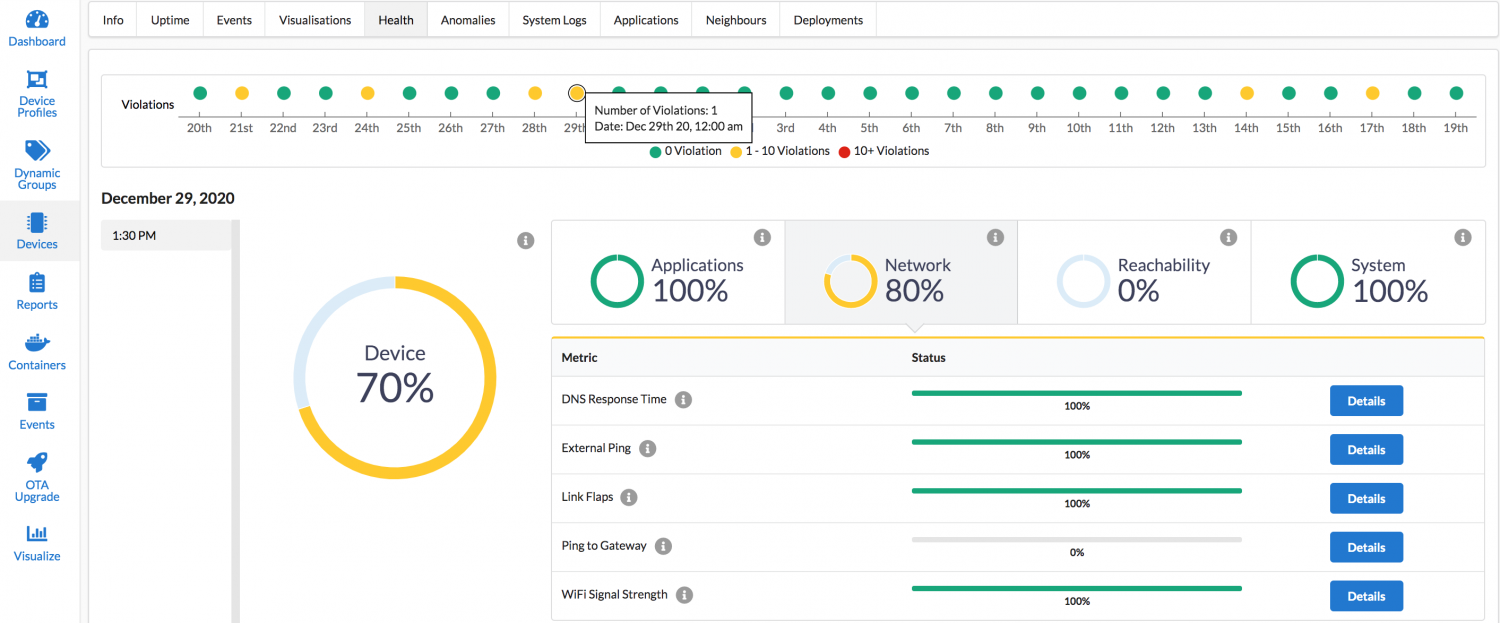This screenshot has height=623, width=1500.
Task: Click the 20th violations dot
Action: click(x=200, y=93)
